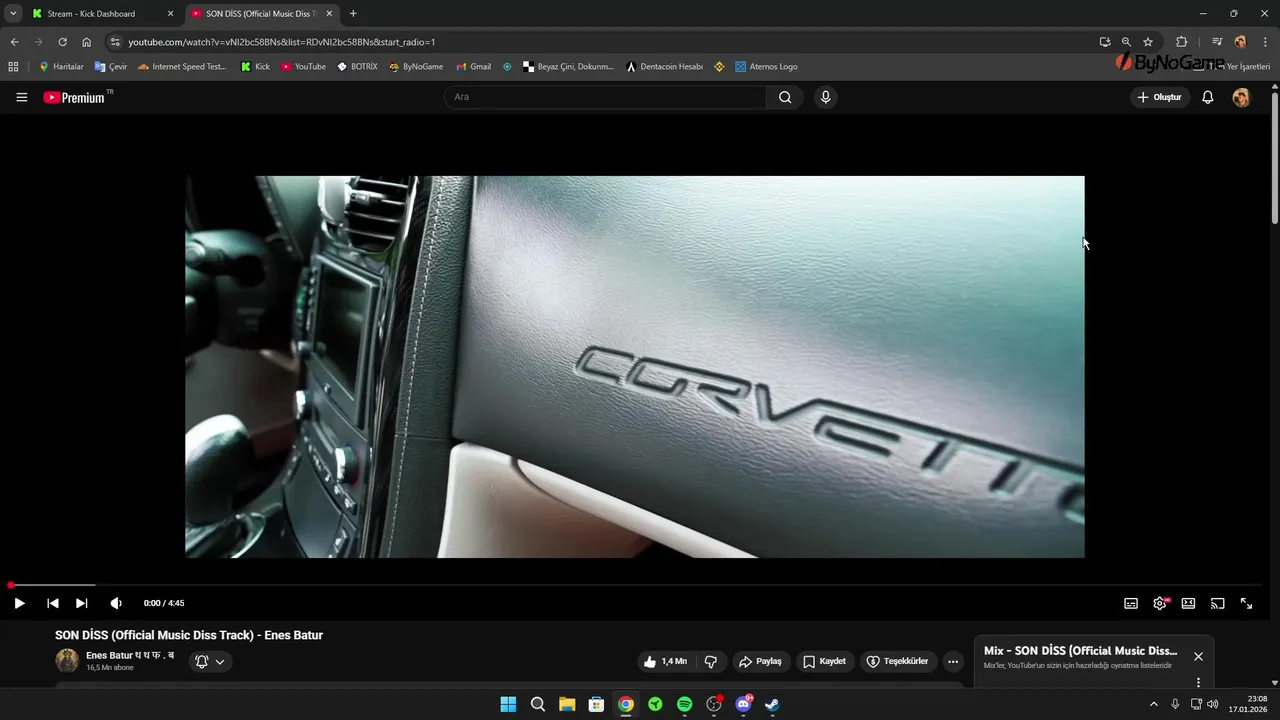
Task: Open the BOTRIX bookmark
Action: 357,67
